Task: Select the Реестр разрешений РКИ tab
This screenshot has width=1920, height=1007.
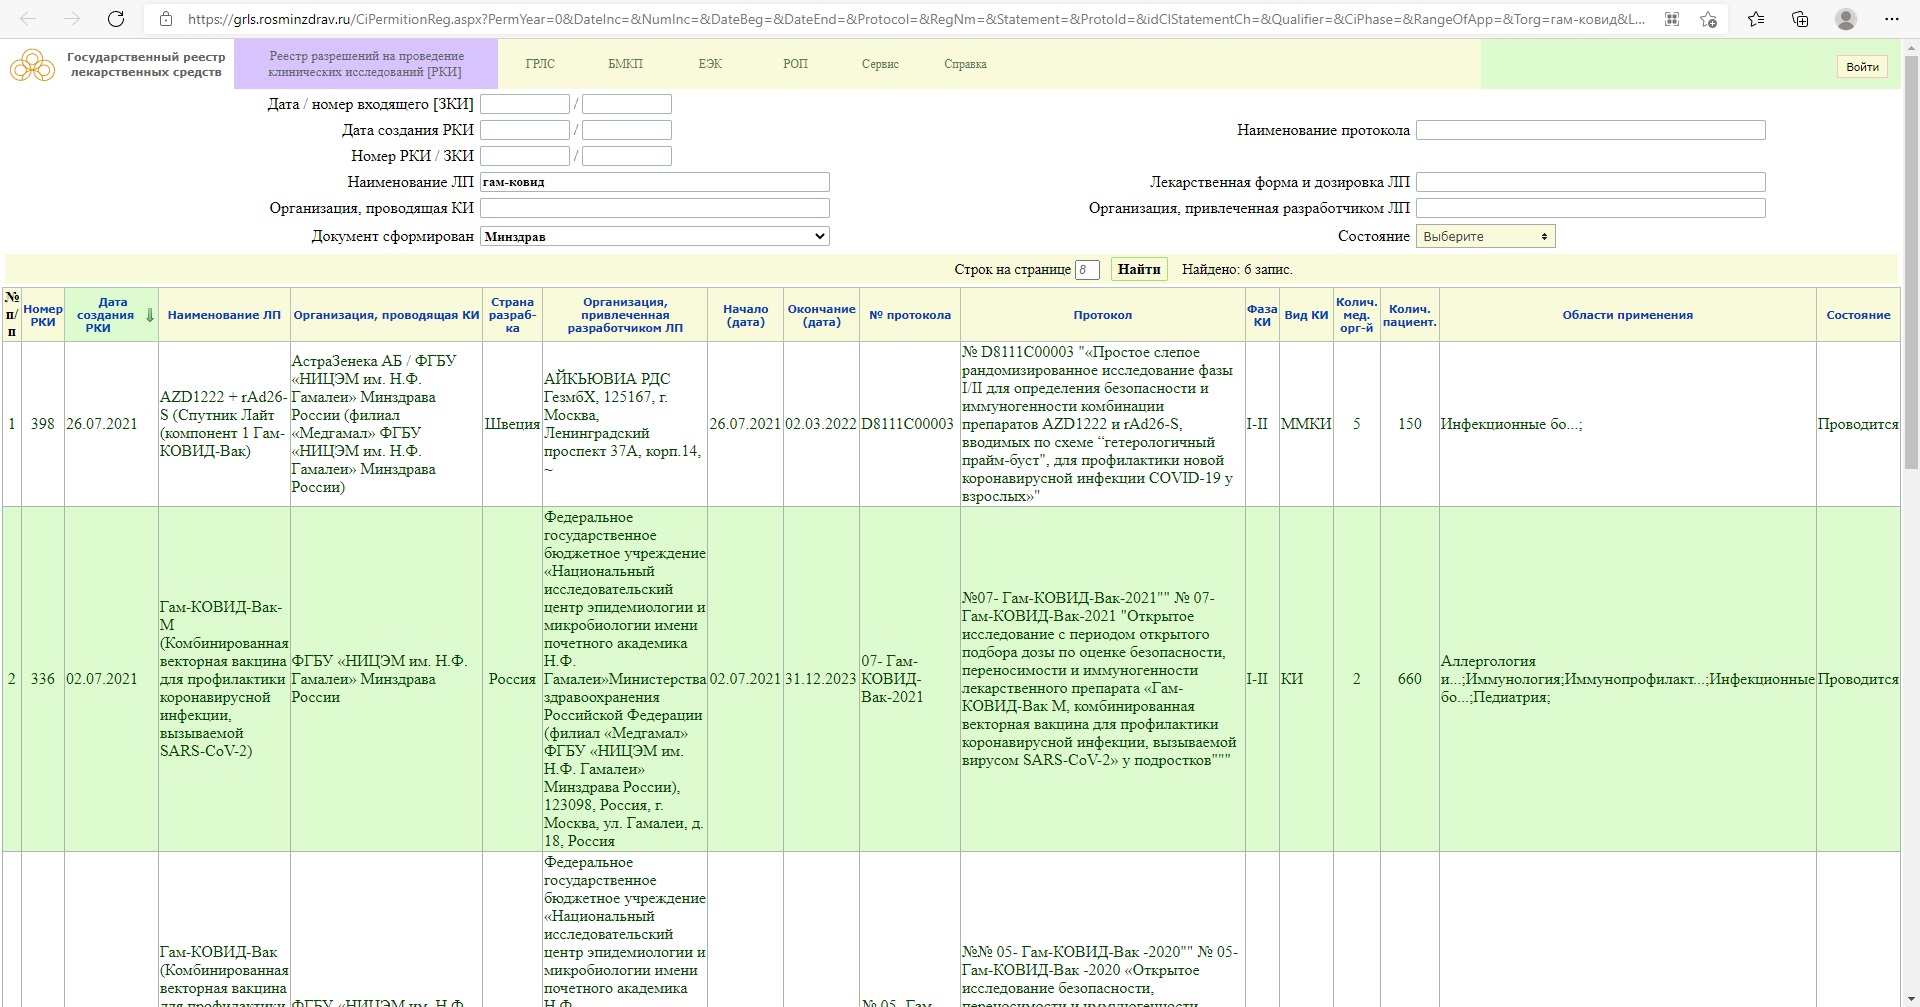Action: (366, 64)
